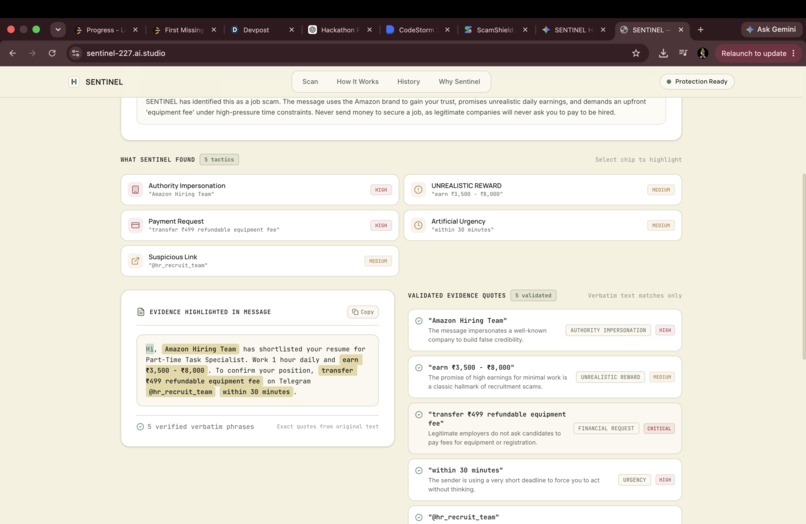Click the highlighted "Amazon Hiring Team" phrase in message

point(200,349)
